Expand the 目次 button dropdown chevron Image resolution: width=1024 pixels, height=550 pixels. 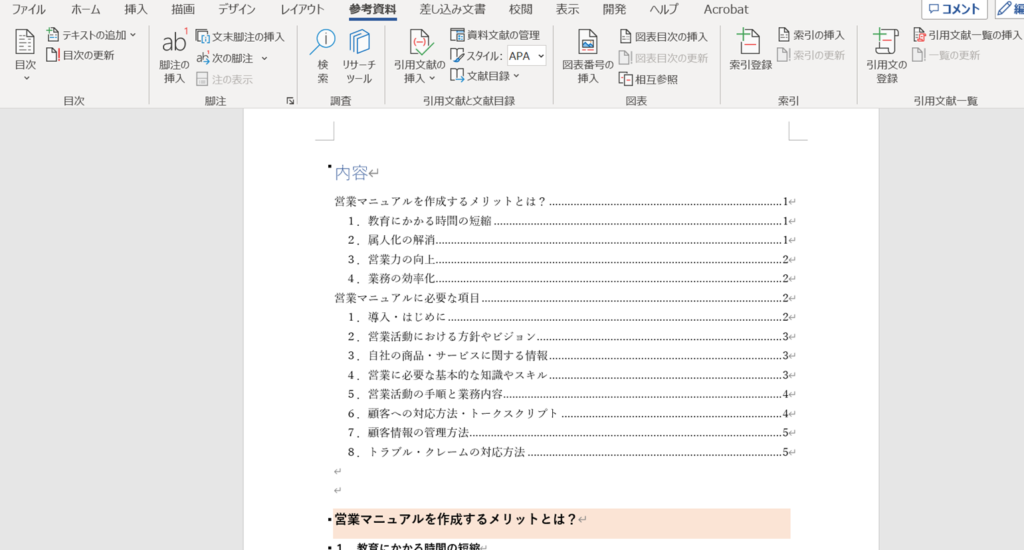(26, 78)
